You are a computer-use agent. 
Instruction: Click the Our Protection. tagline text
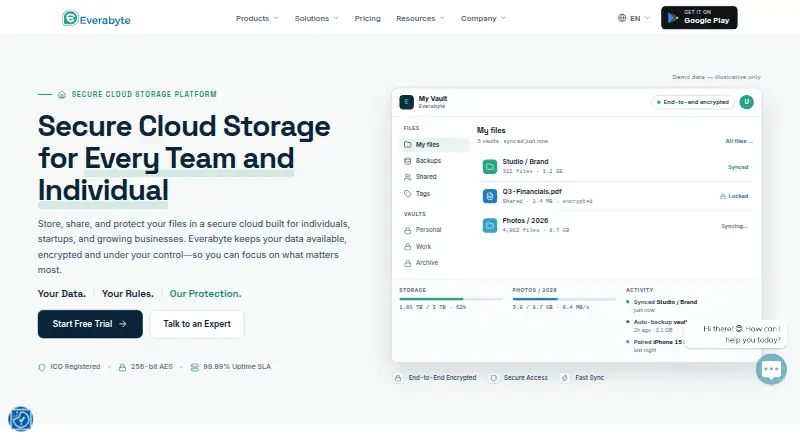pos(205,294)
